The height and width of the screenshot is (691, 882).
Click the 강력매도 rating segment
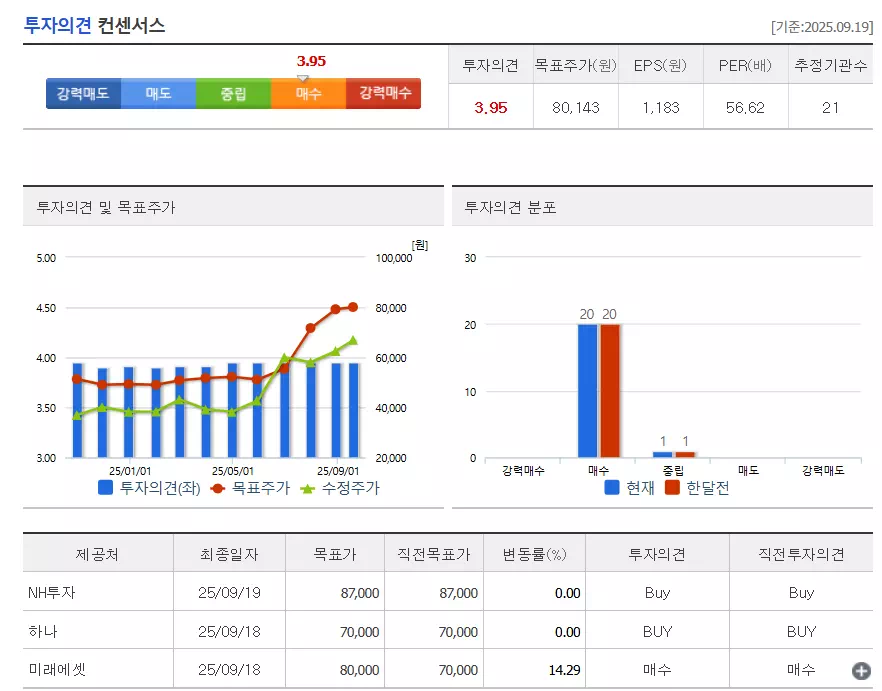(83, 93)
